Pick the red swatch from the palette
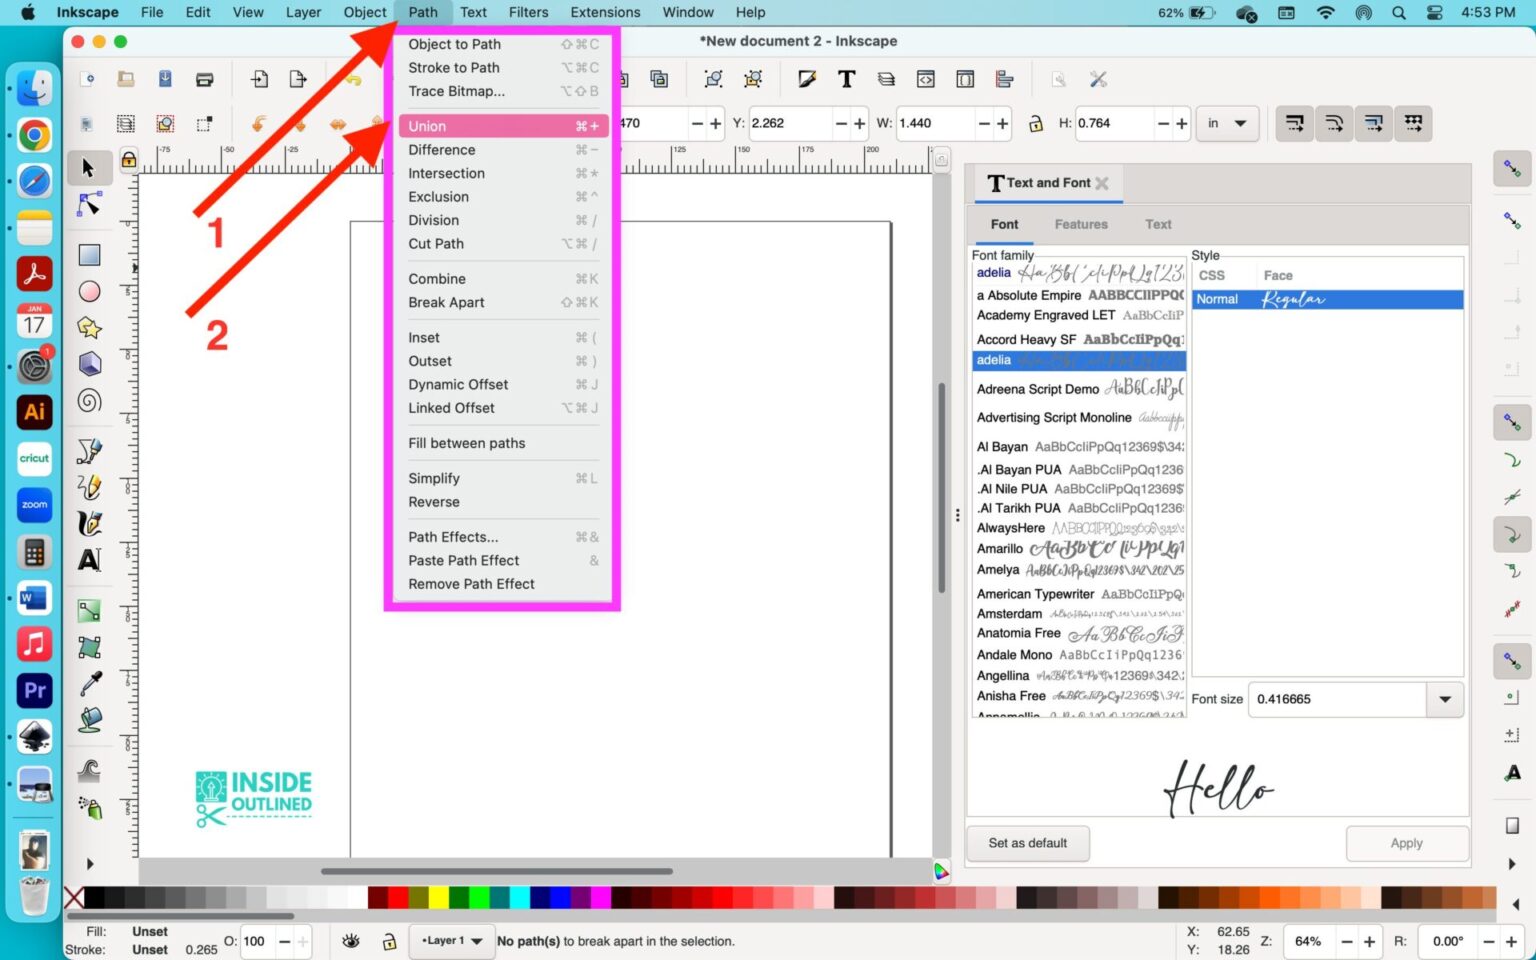 pos(396,898)
